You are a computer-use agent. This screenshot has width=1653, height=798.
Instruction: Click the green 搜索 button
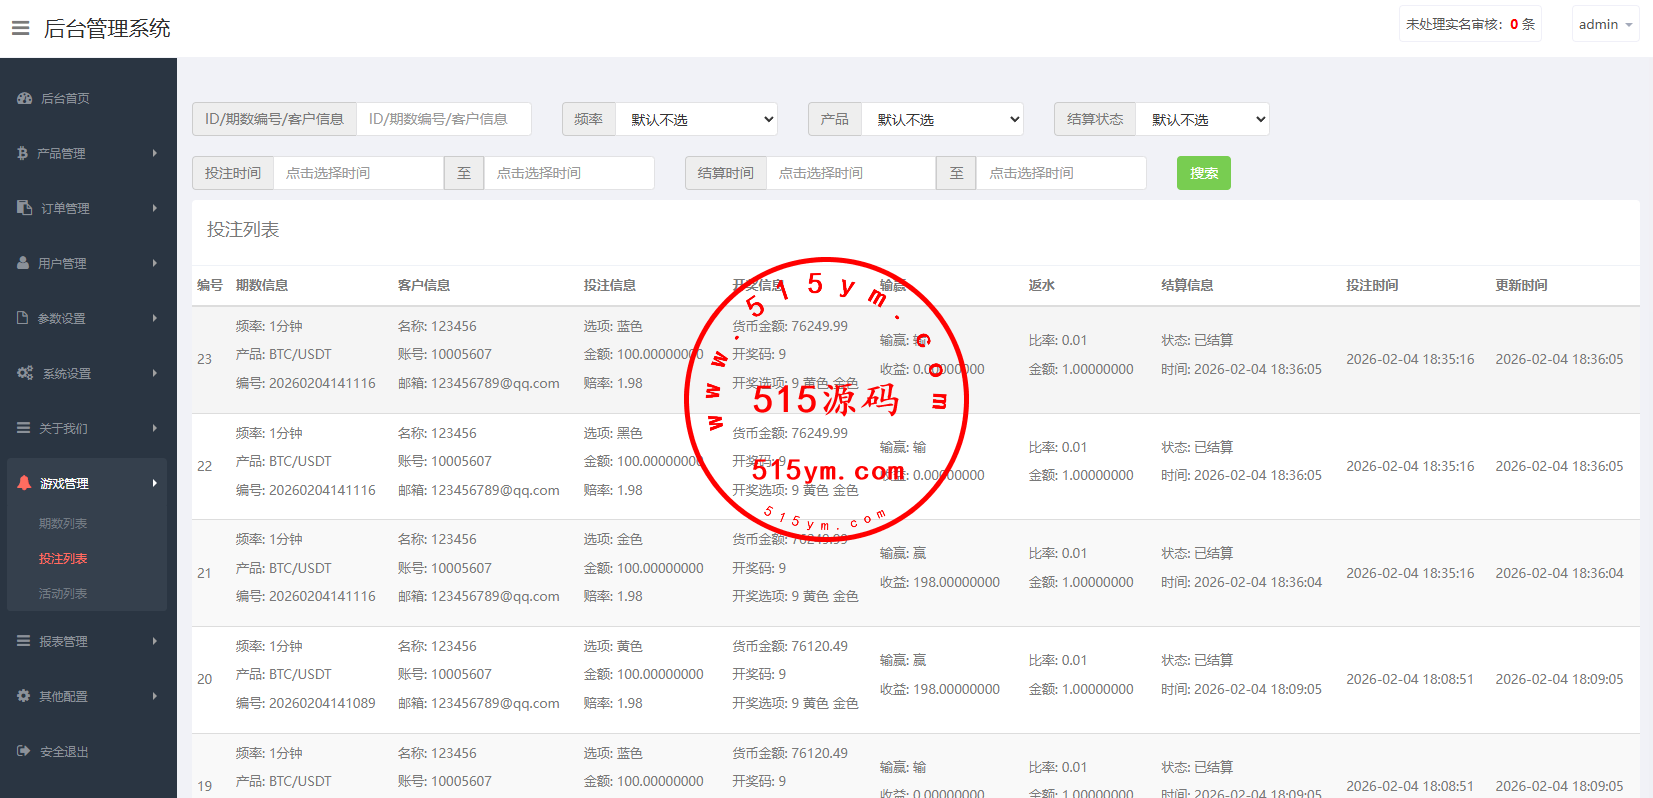coord(1203,173)
